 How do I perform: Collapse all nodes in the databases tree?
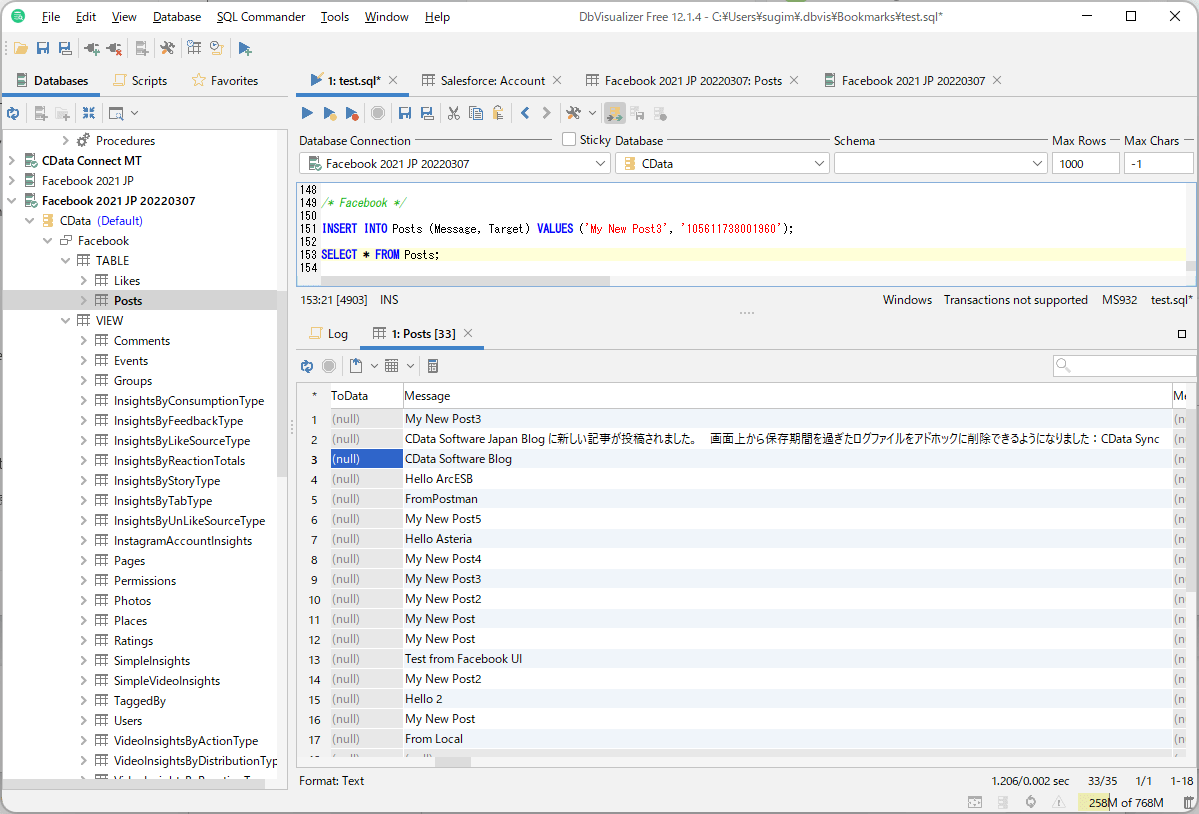[89, 113]
